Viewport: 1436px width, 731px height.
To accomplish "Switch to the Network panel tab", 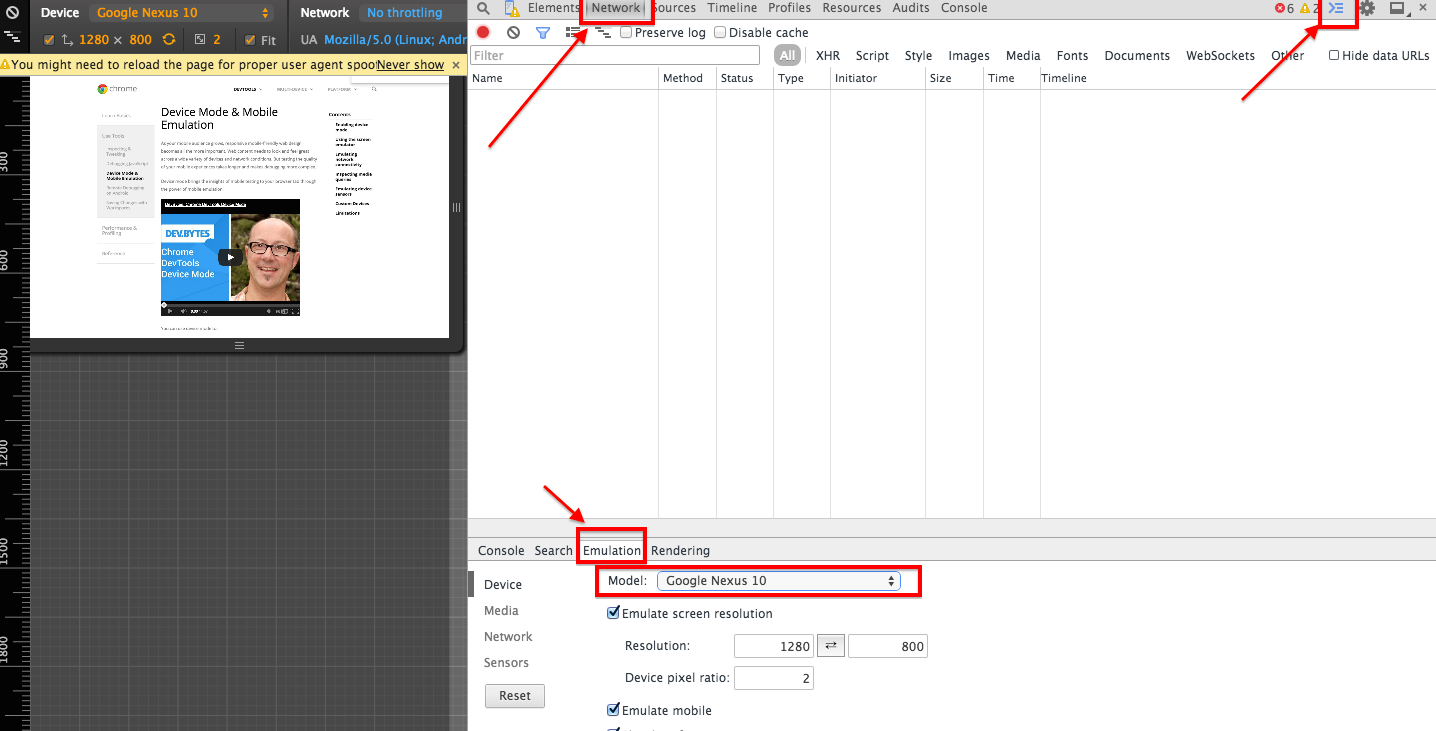I will [x=616, y=8].
